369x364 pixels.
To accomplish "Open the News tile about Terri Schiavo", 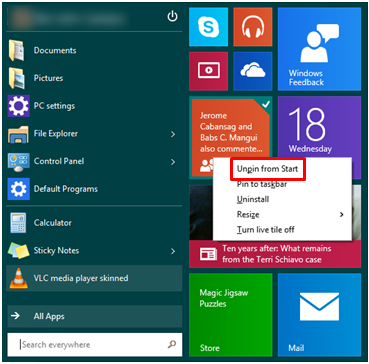I will click(275, 254).
